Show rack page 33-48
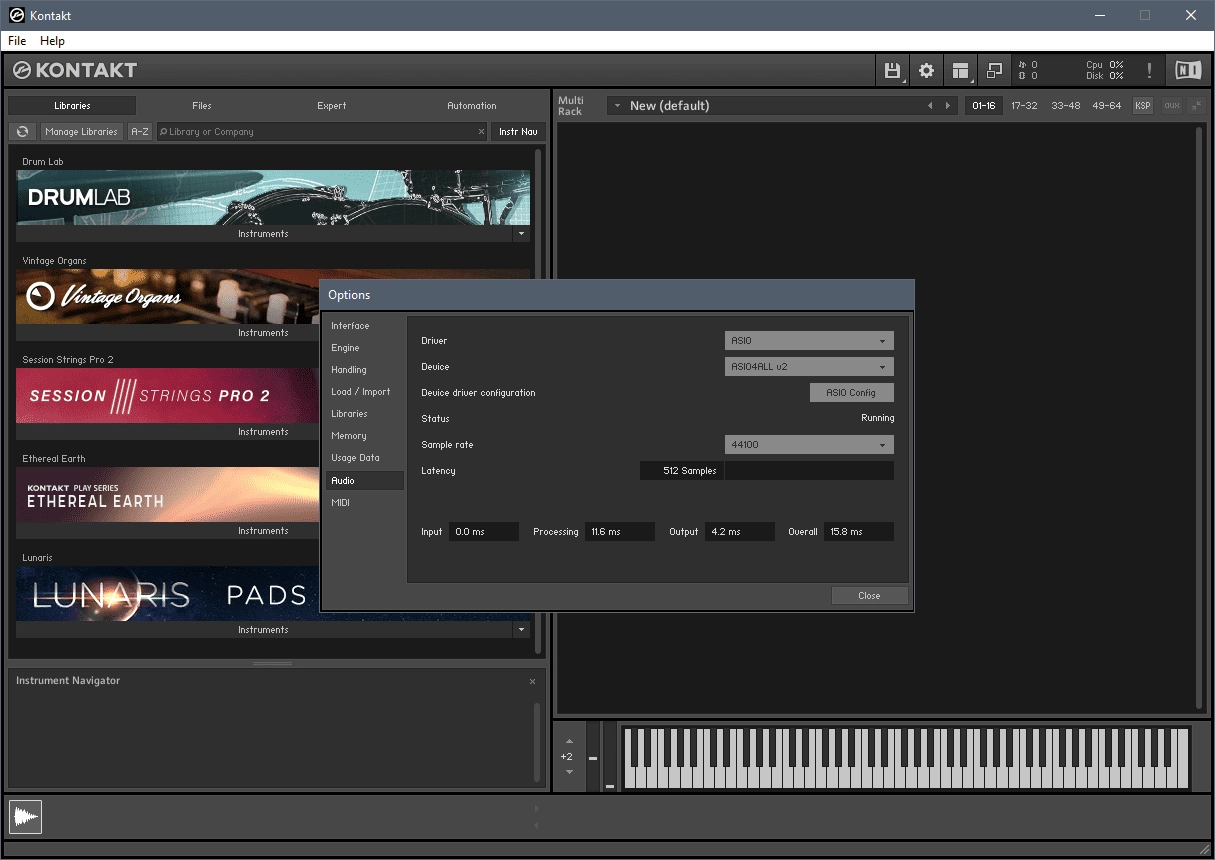The image size is (1215, 860). pos(1065,105)
